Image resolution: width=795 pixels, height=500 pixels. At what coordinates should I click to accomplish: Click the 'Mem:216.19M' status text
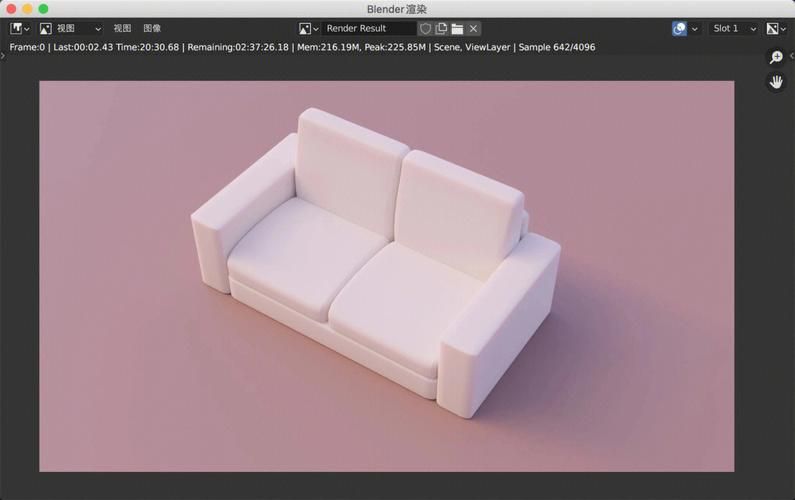coord(330,47)
